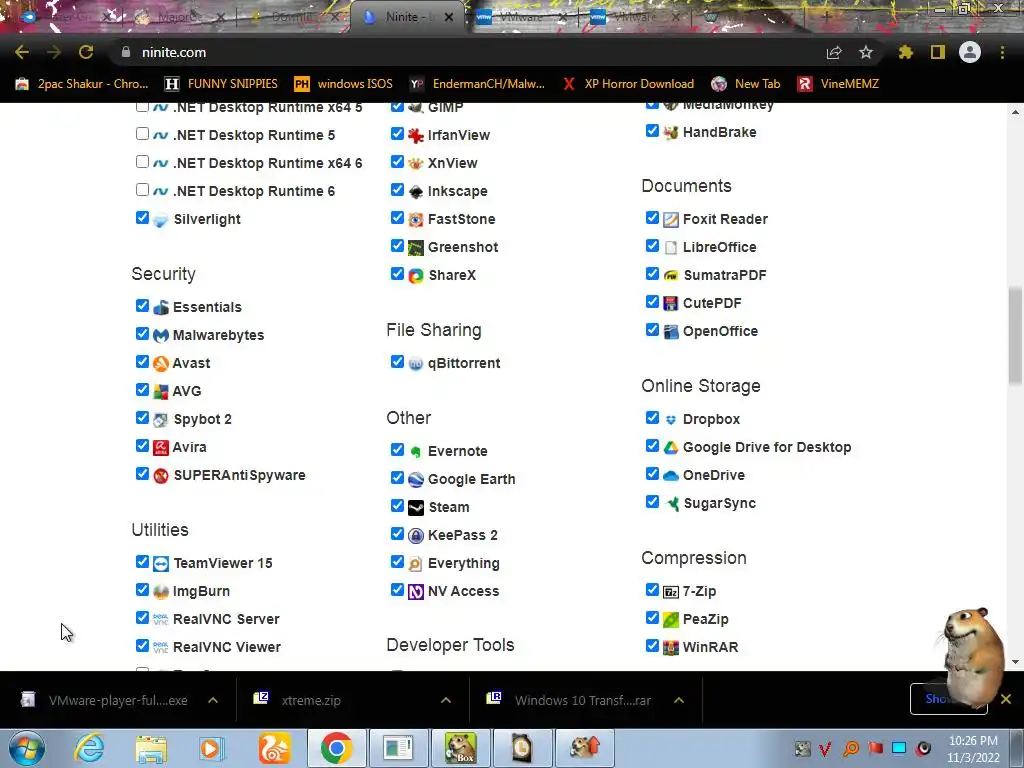Click the Avast app icon

click(161, 364)
